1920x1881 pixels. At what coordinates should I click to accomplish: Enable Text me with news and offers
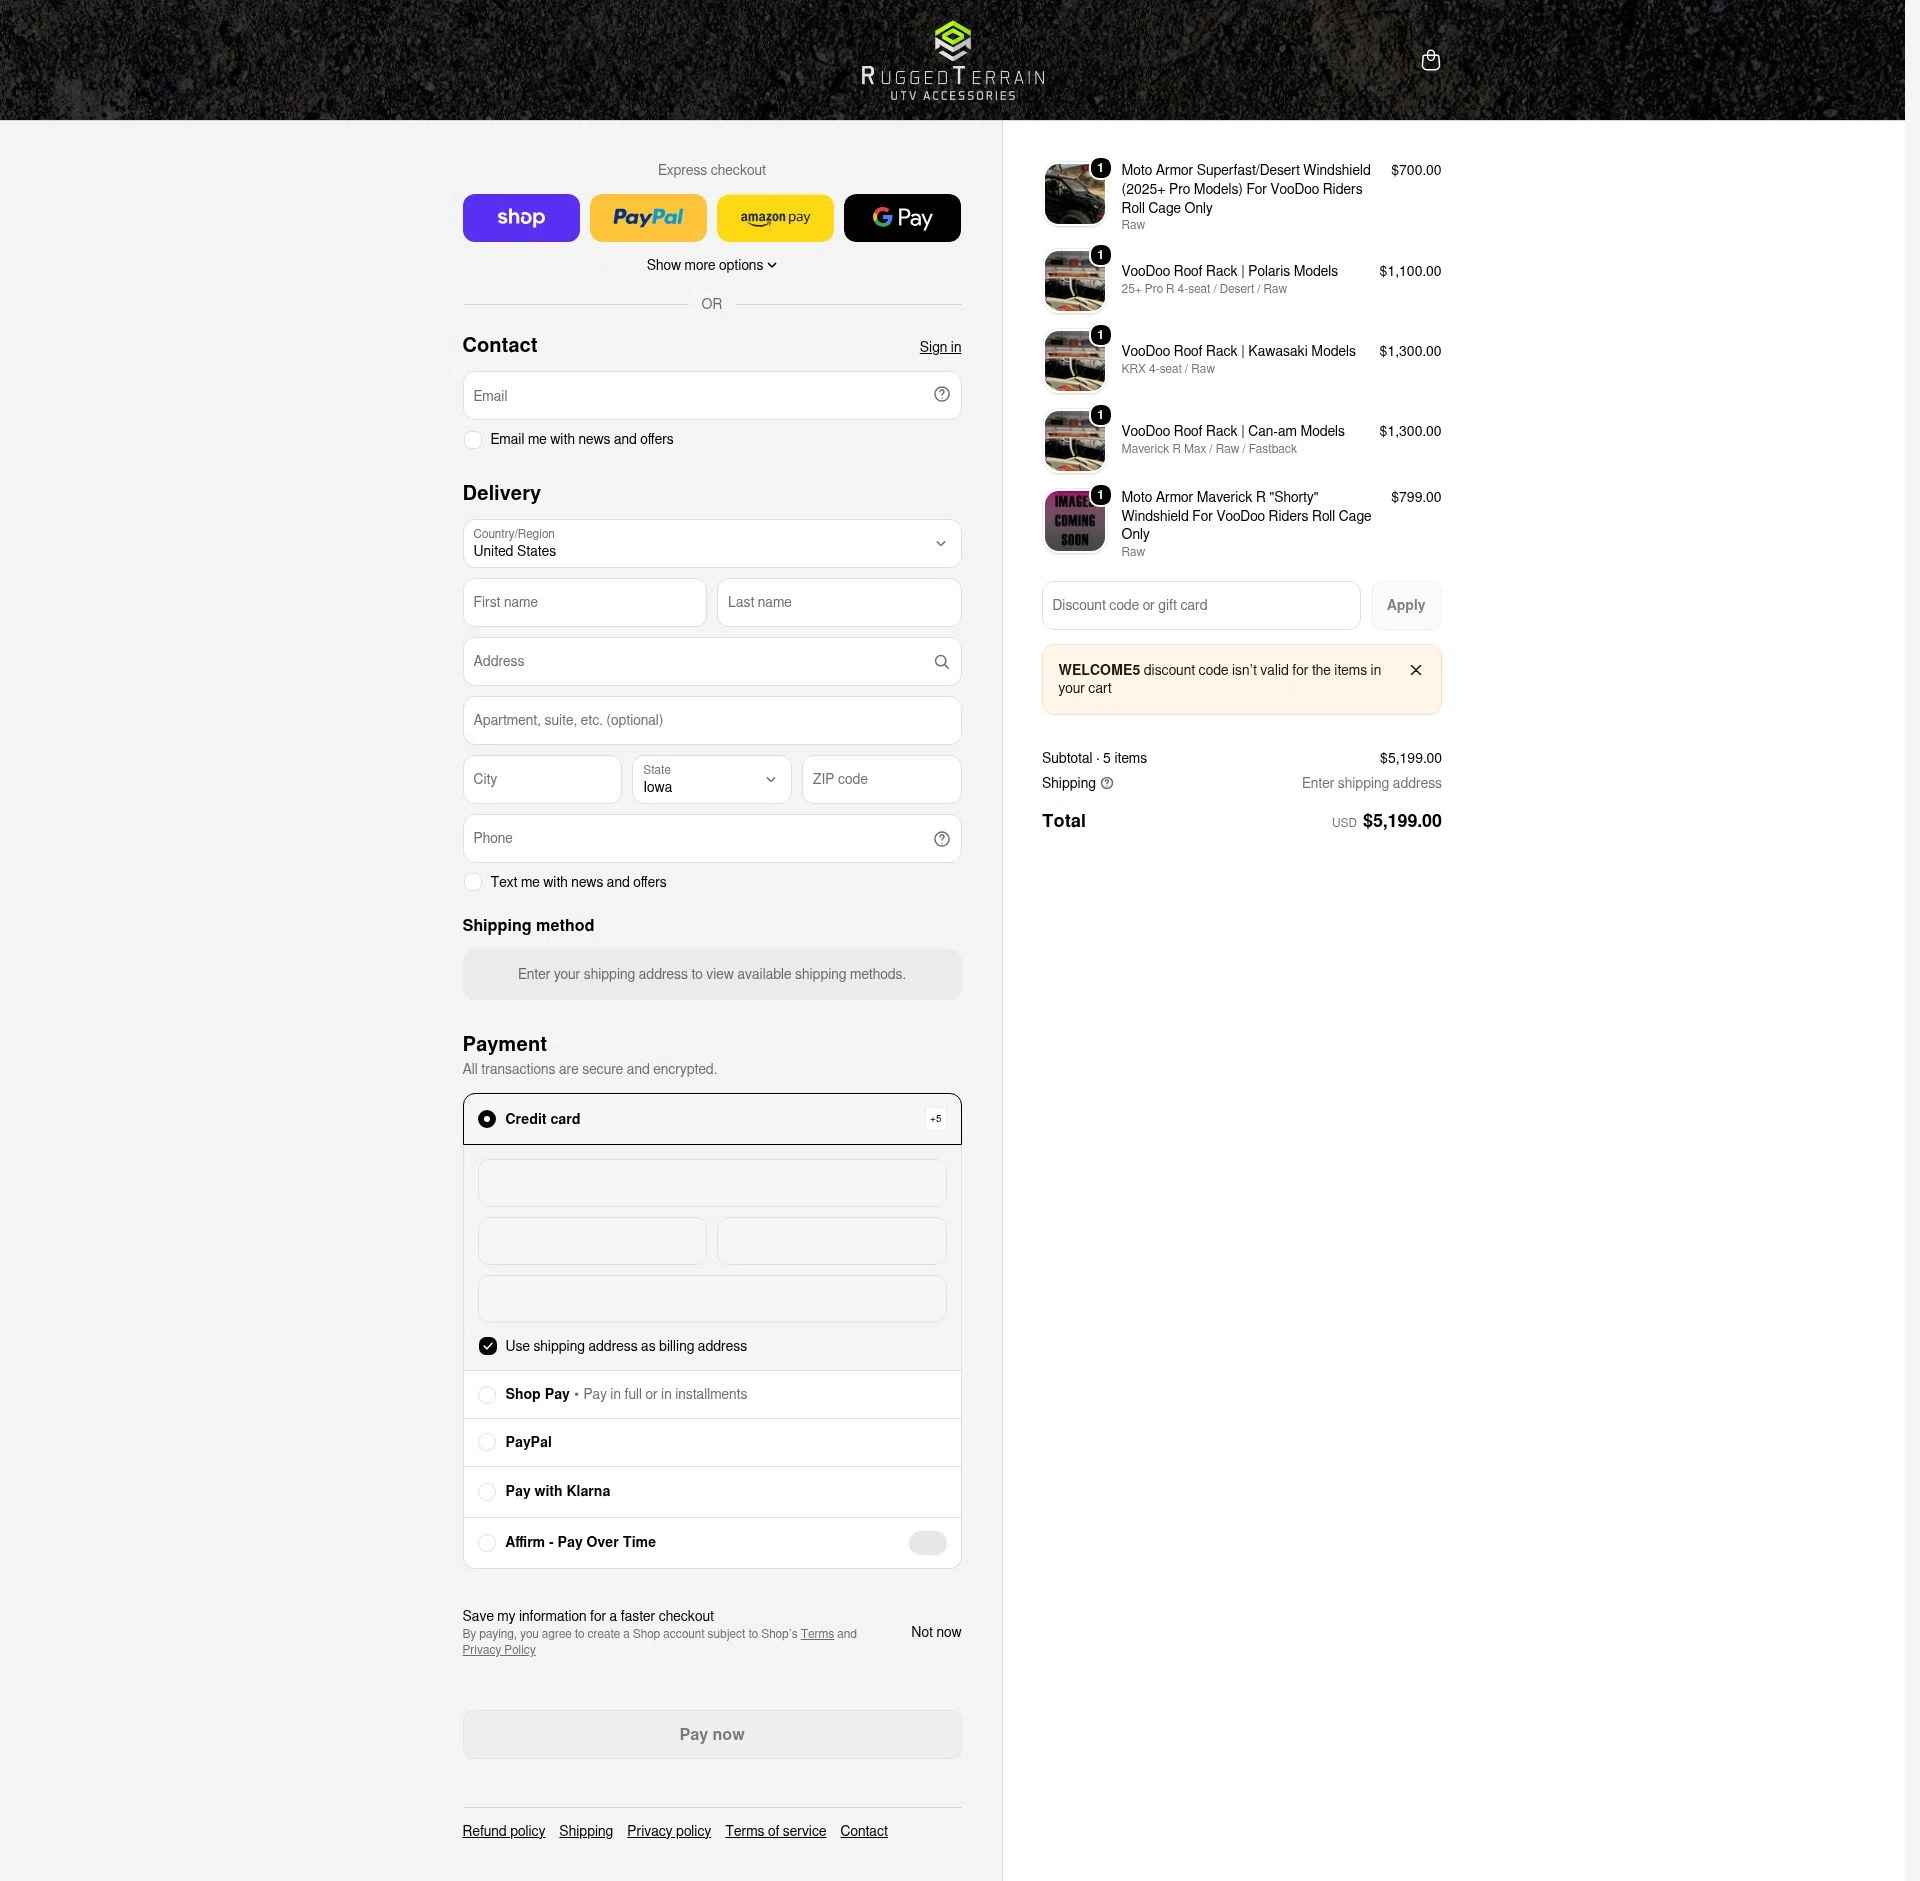pyautogui.click(x=473, y=883)
